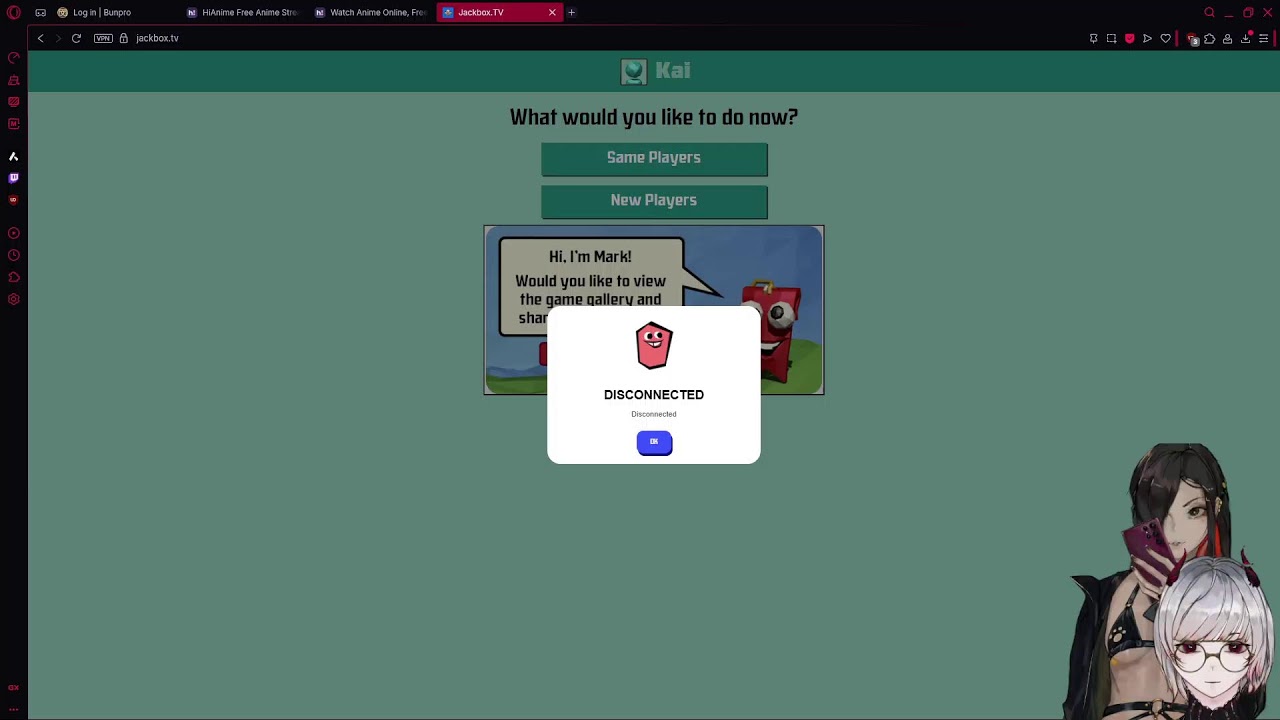Open the extension icon with badge 3
The image size is (1280, 720).
(x=1192, y=39)
